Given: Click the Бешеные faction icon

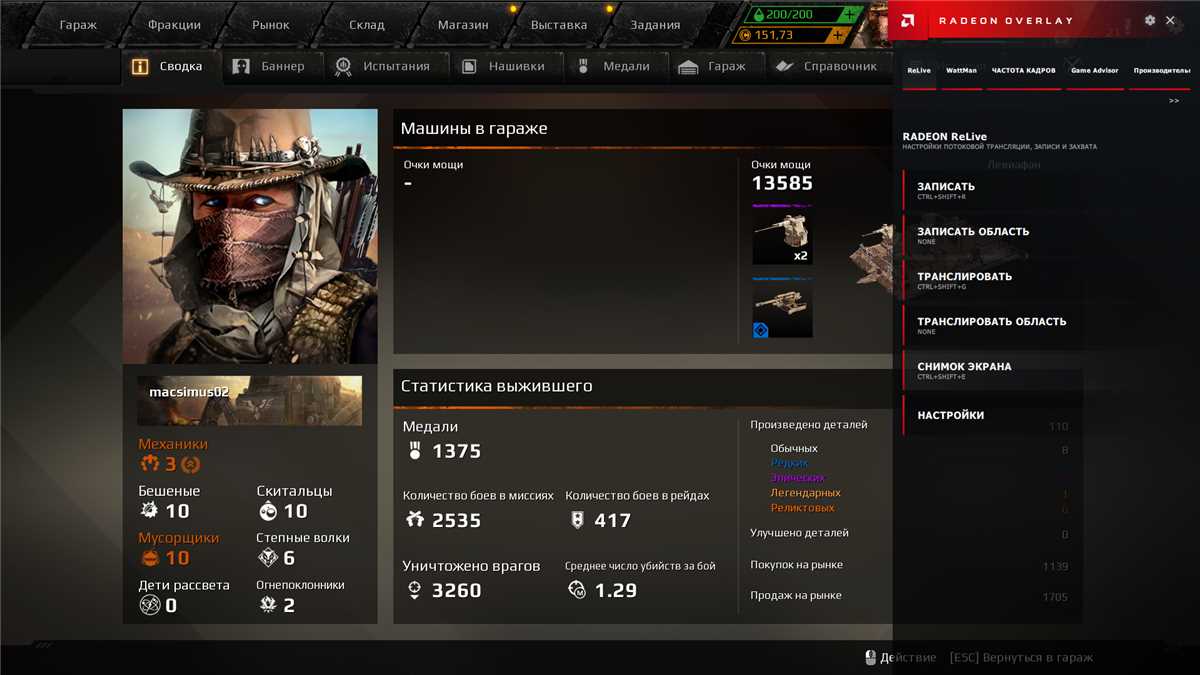Looking at the screenshot, I should (x=149, y=511).
